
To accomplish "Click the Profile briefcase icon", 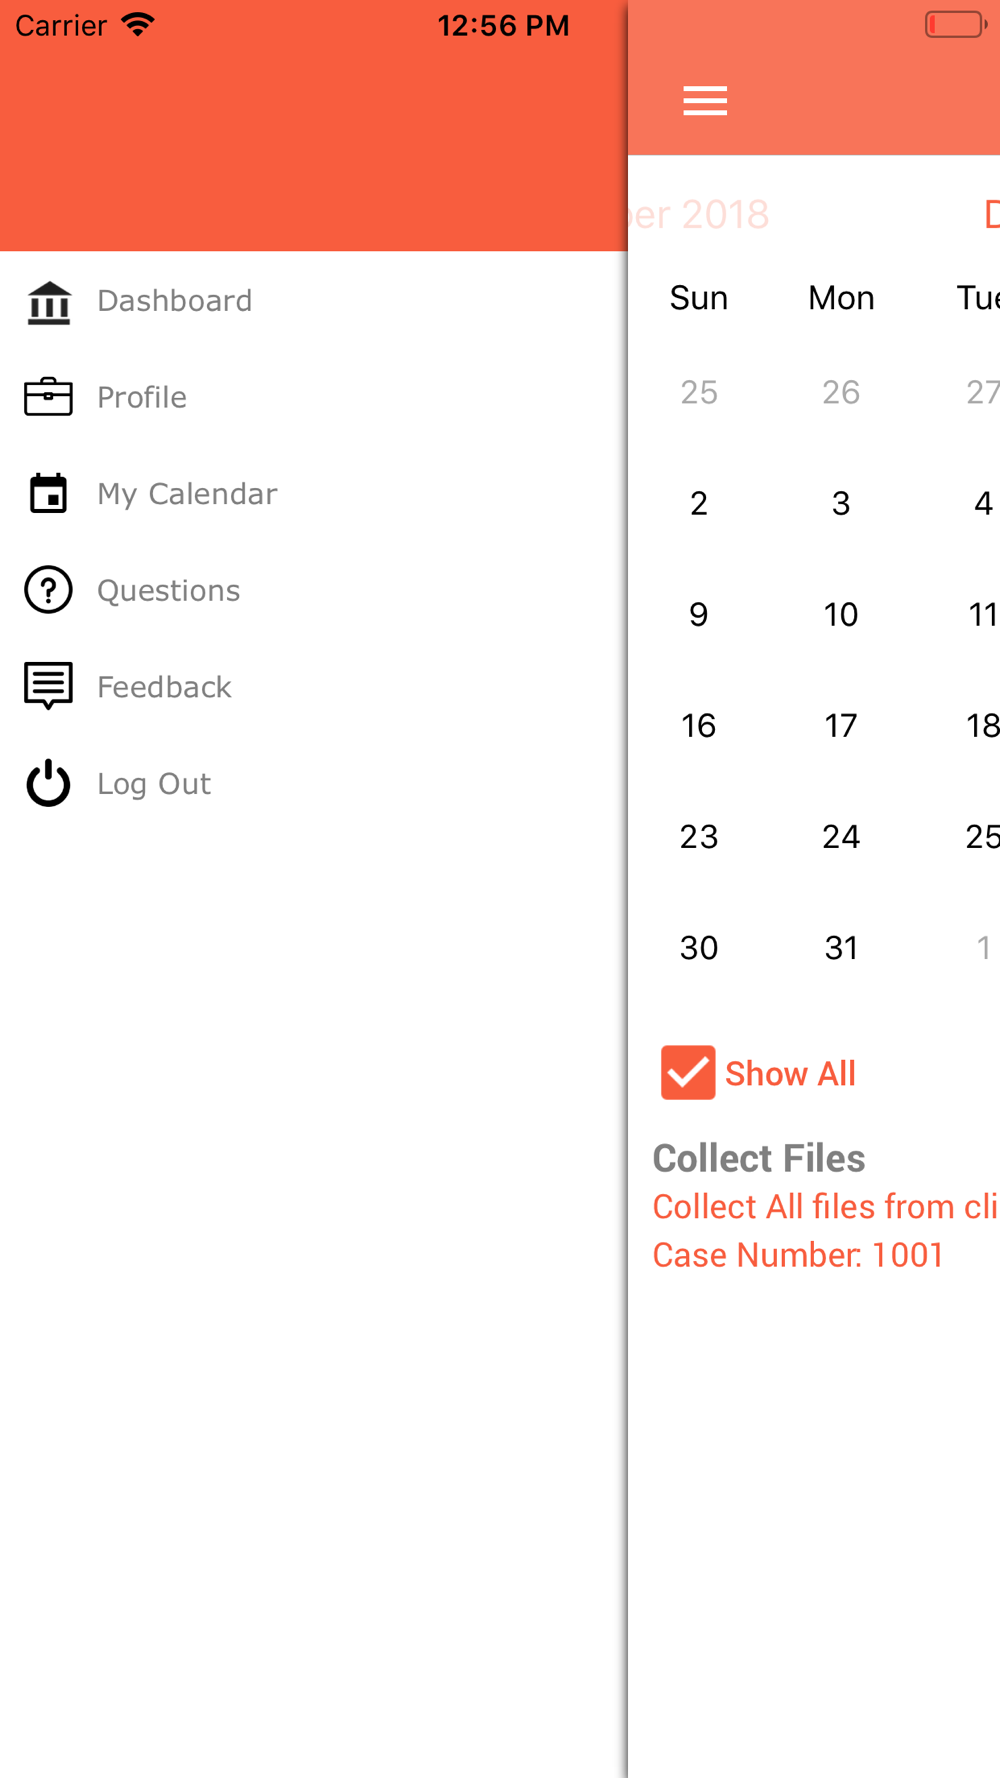I will [x=48, y=397].
